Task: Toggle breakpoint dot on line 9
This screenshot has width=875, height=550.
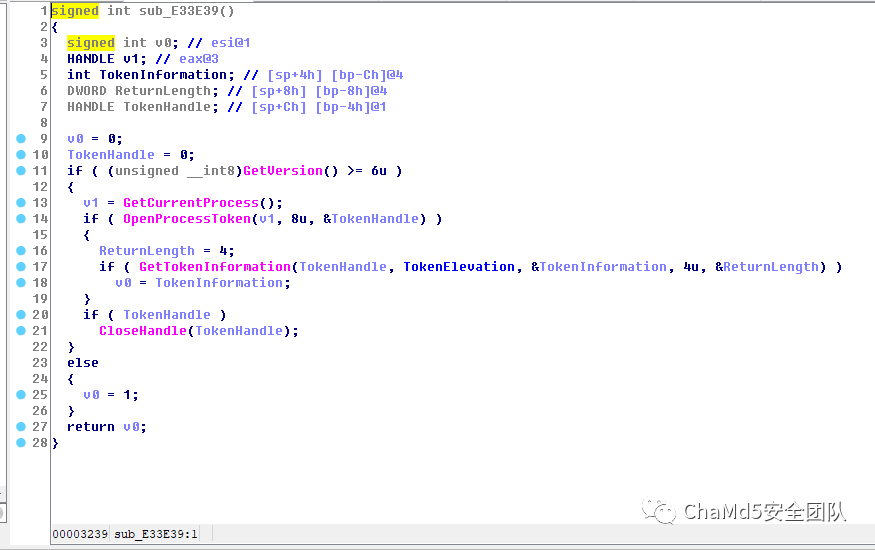Action: (x=21, y=138)
